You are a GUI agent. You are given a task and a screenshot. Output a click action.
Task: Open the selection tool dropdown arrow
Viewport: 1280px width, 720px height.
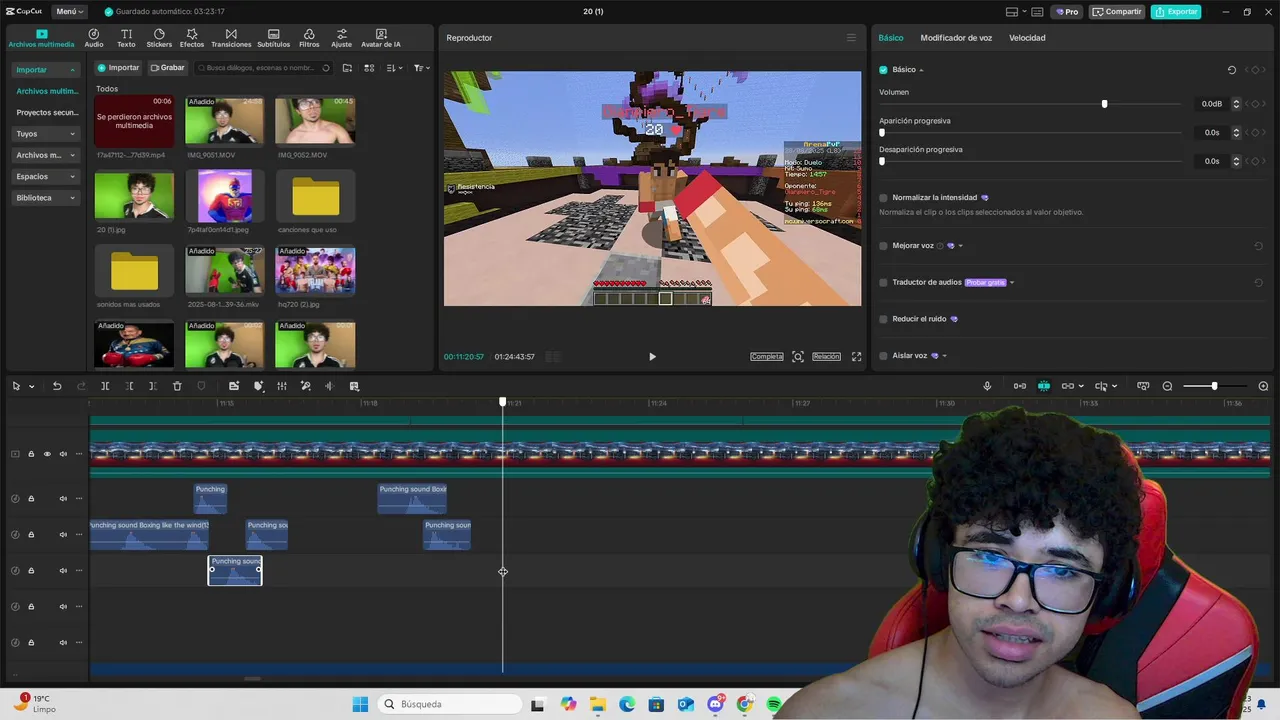[32, 387]
